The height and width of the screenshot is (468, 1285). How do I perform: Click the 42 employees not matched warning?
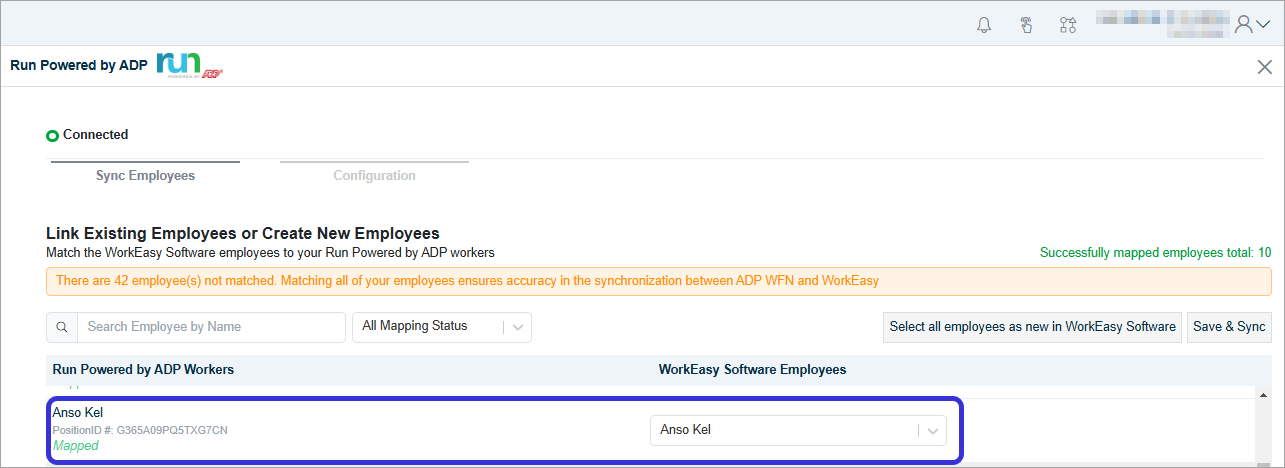pyautogui.click(x=659, y=281)
